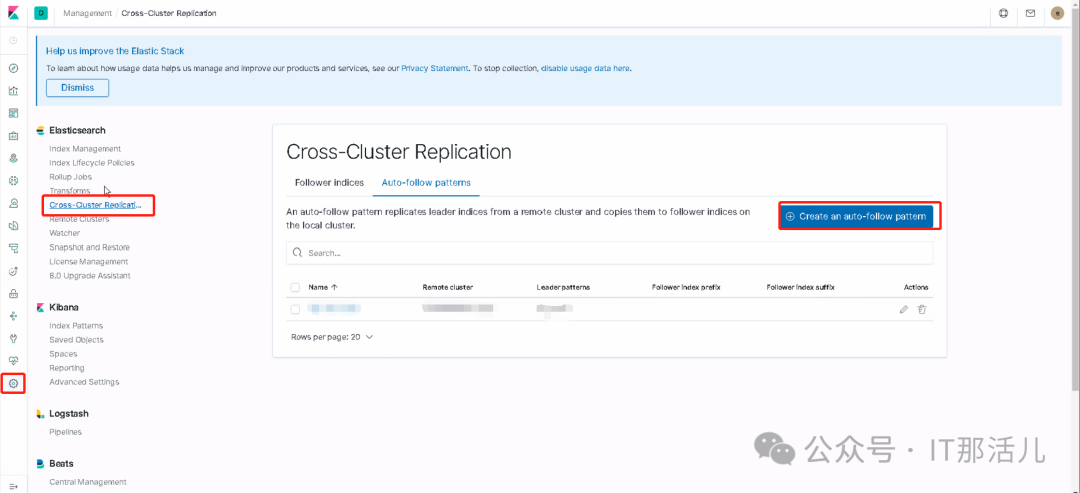Open Stack Monitoring heartbeat icon in sidebar
1080x493 pixels.
pyautogui.click(x=13, y=361)
